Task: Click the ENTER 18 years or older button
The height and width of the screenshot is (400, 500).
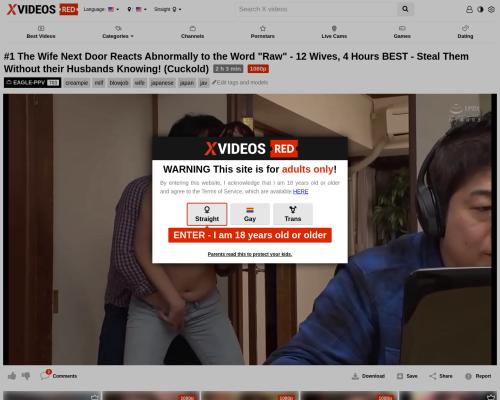Action: (x=250, y=235)
